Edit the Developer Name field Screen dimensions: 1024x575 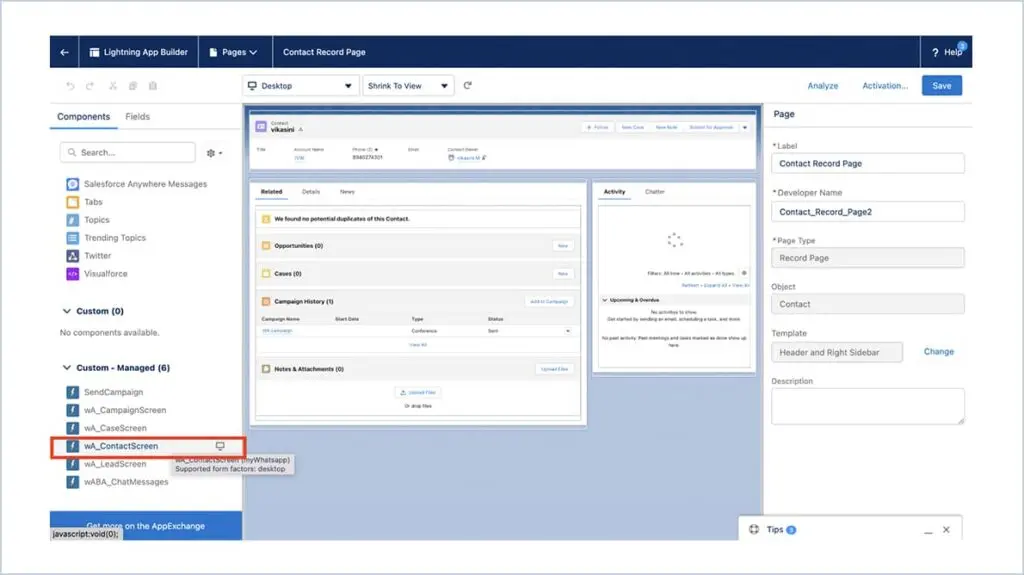[867, 212]
